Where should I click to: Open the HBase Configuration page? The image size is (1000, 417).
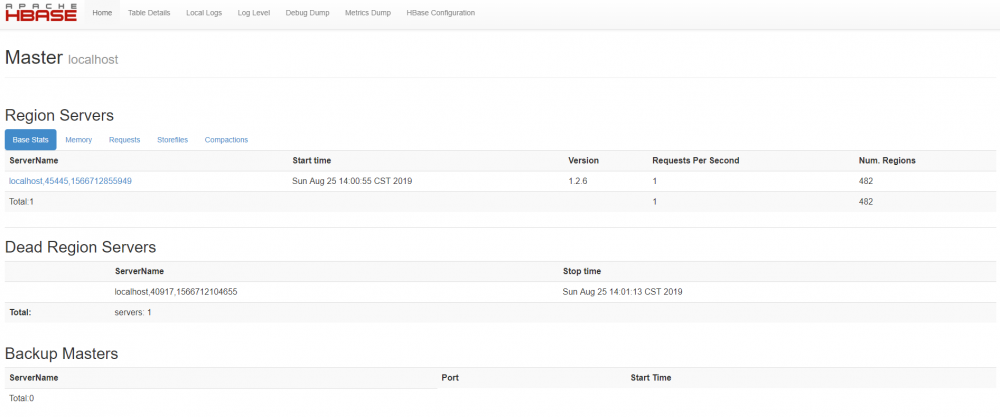(x=441, y=13)
